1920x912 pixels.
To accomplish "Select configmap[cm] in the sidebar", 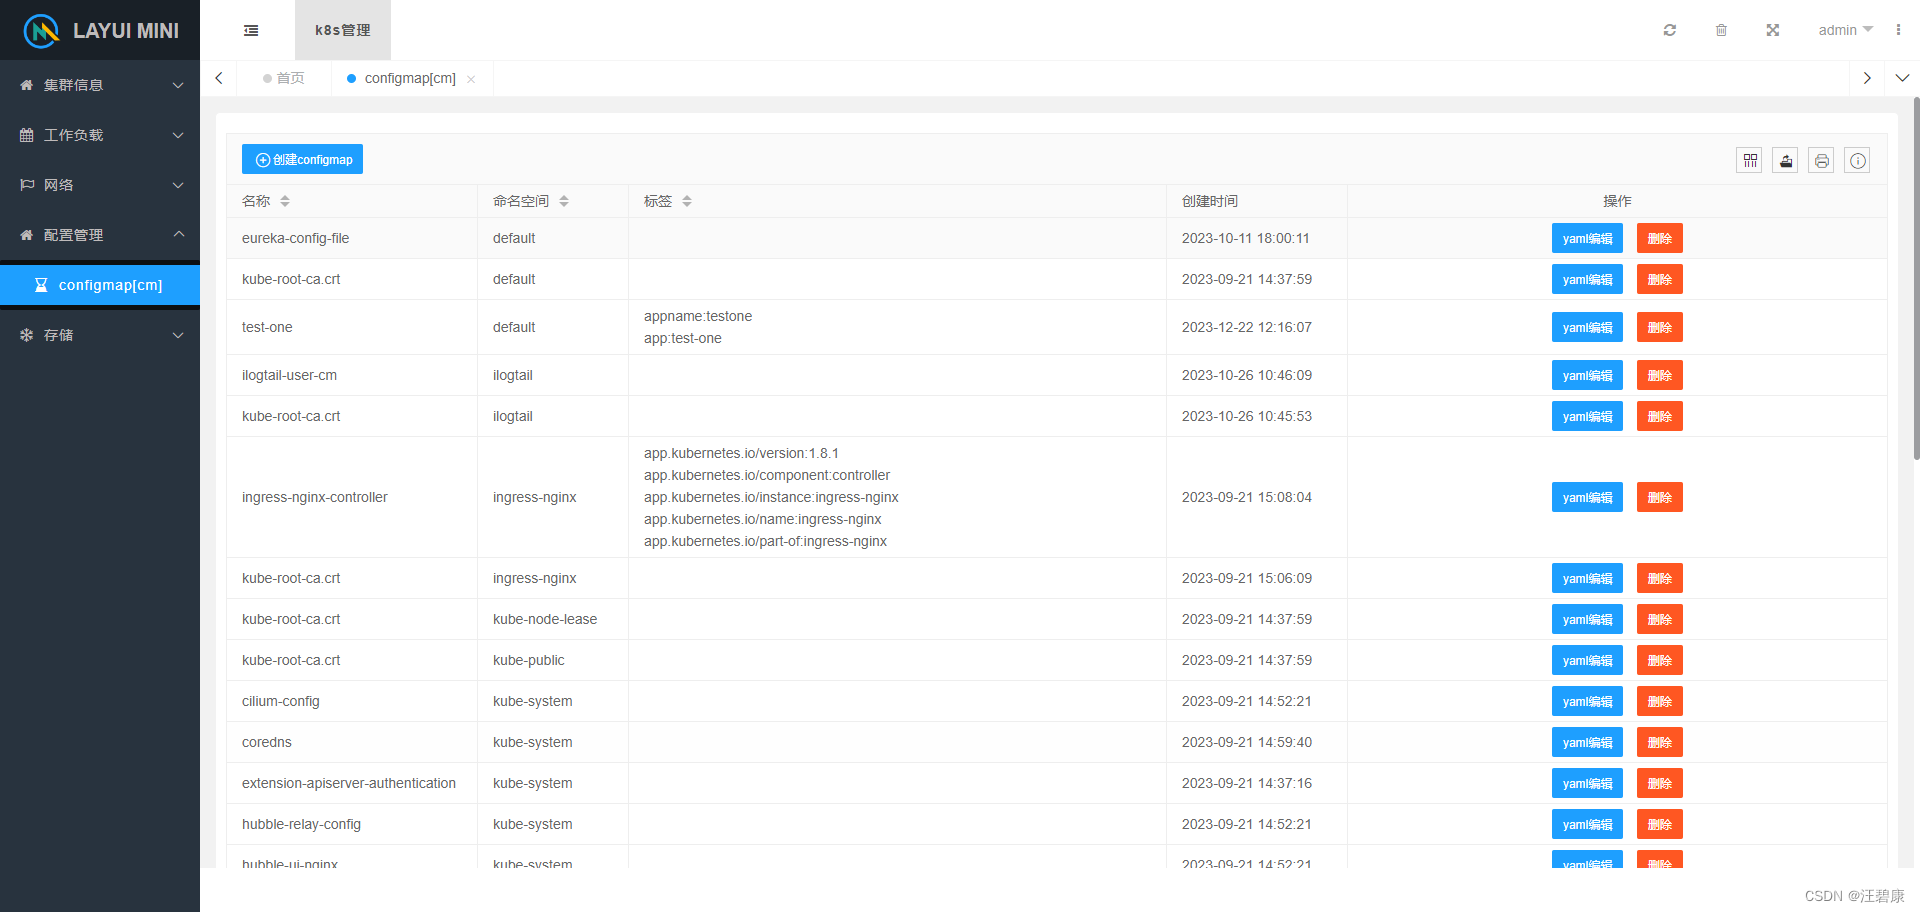I will point(100,285).
